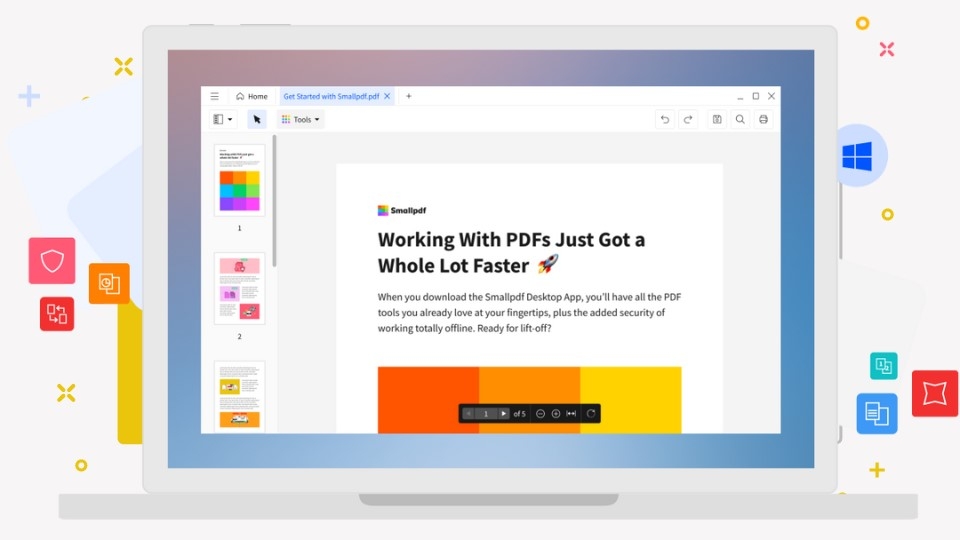Close the Get Started with Smallpdf.pdf tab
The height and width of the screenshot is (540, 960).
pyautogui.click(x=387, y=96)
